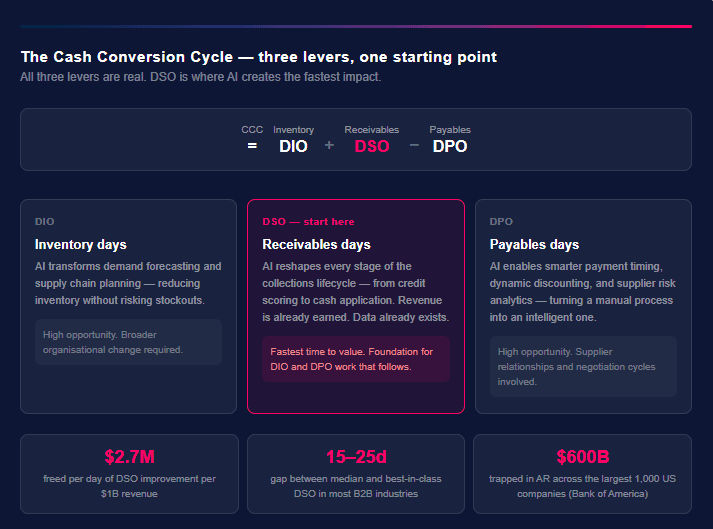
Task: Click the 15–25d gap statistic
Action: (x=356, y=457)
